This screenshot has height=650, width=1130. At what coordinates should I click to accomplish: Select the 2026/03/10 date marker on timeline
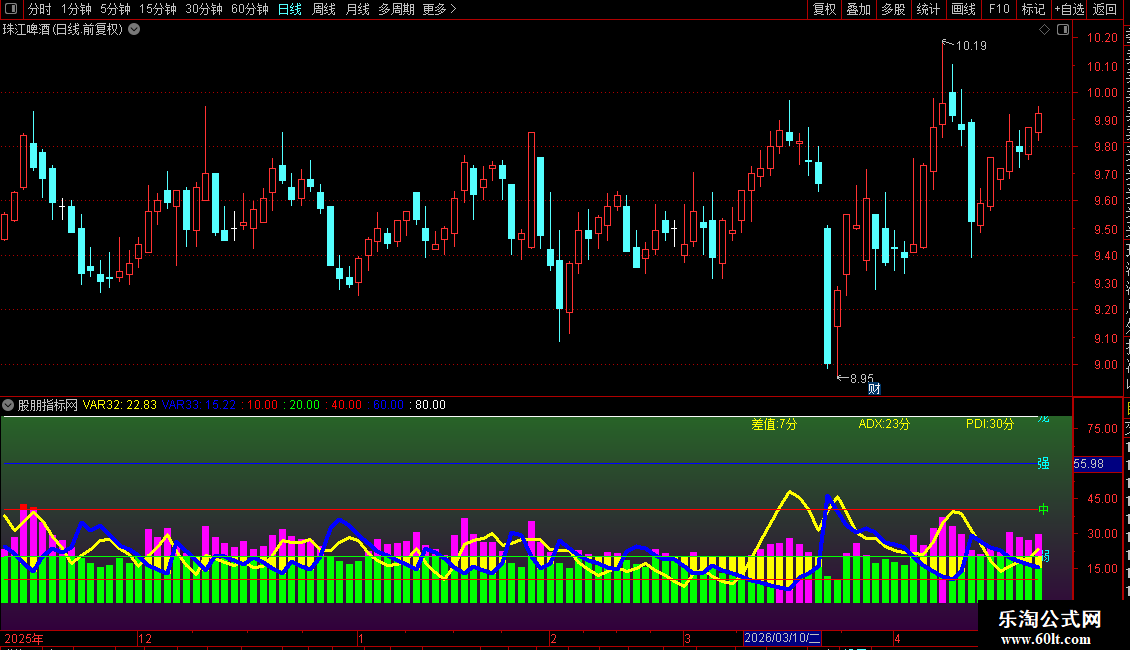[x=782, y=638]
